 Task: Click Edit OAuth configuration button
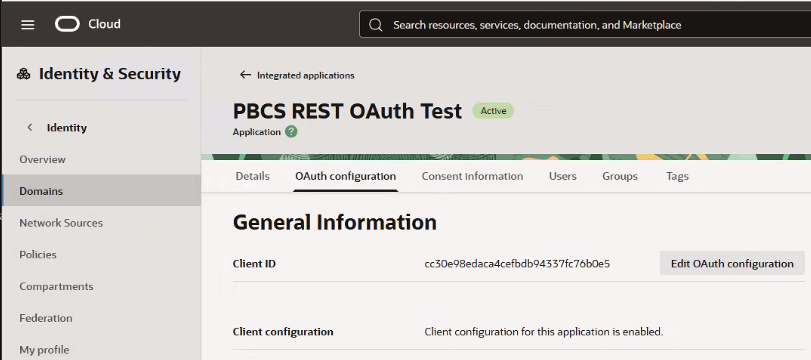tap(732, 264)
